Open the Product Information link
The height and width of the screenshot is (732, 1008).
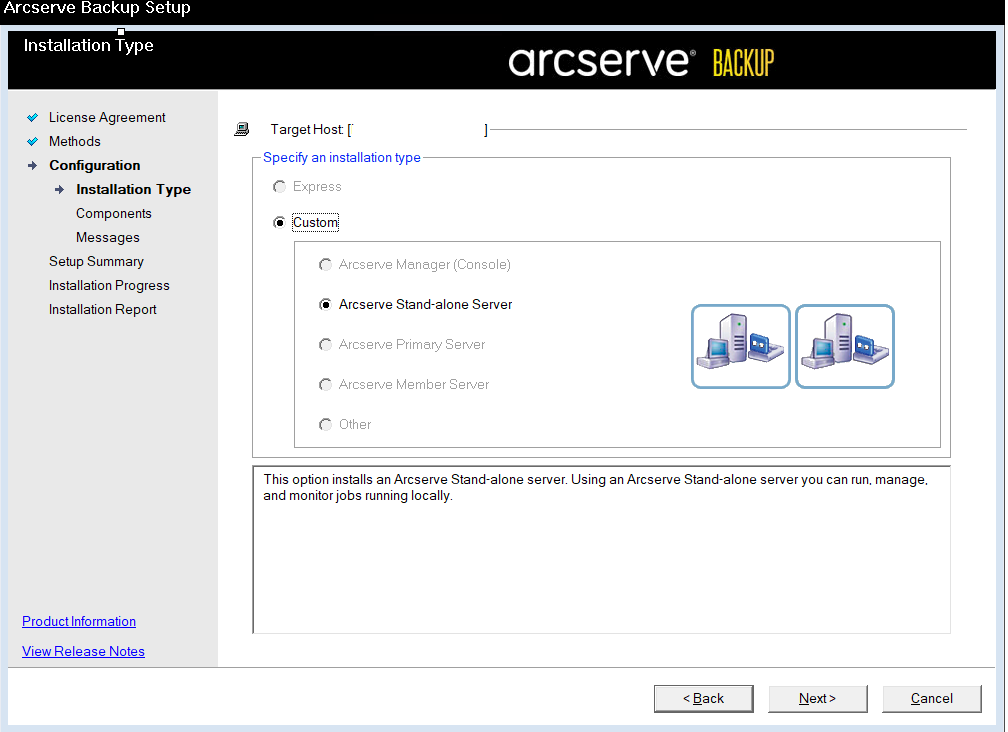coord(78,621)
